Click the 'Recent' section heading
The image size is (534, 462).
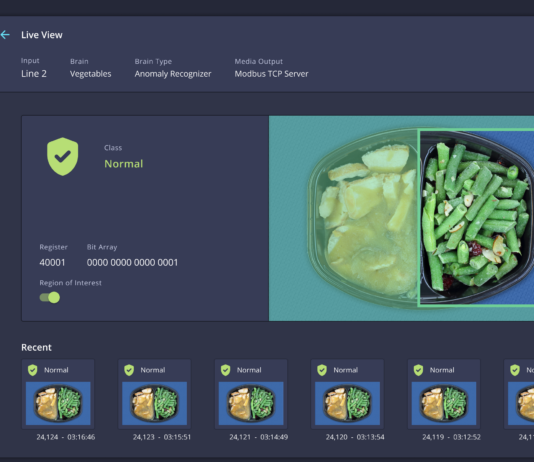pos(36,347)
